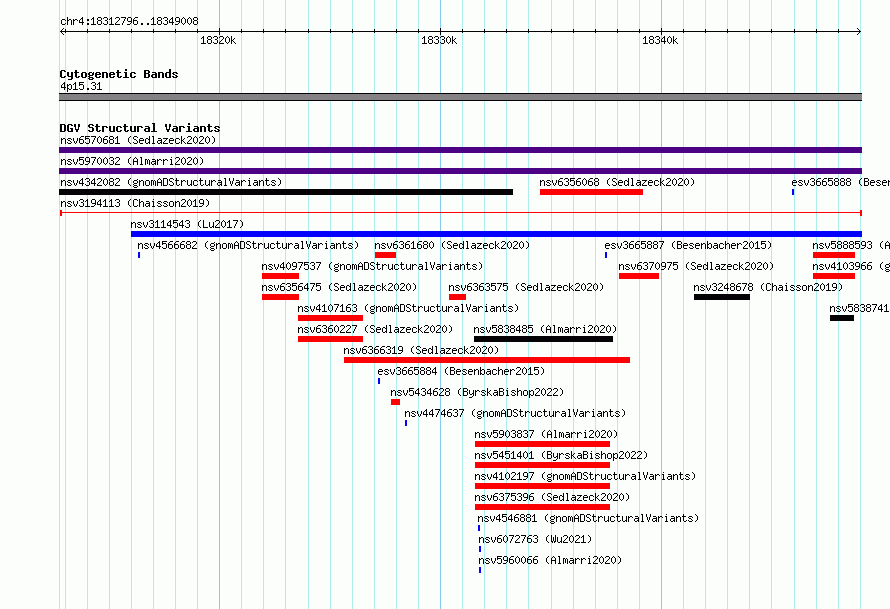The height and width of the screenshot is (609, 890).
Task: Select the nsv4566682 gnomADStructuralVariants label
Action: tap(248, 245)
